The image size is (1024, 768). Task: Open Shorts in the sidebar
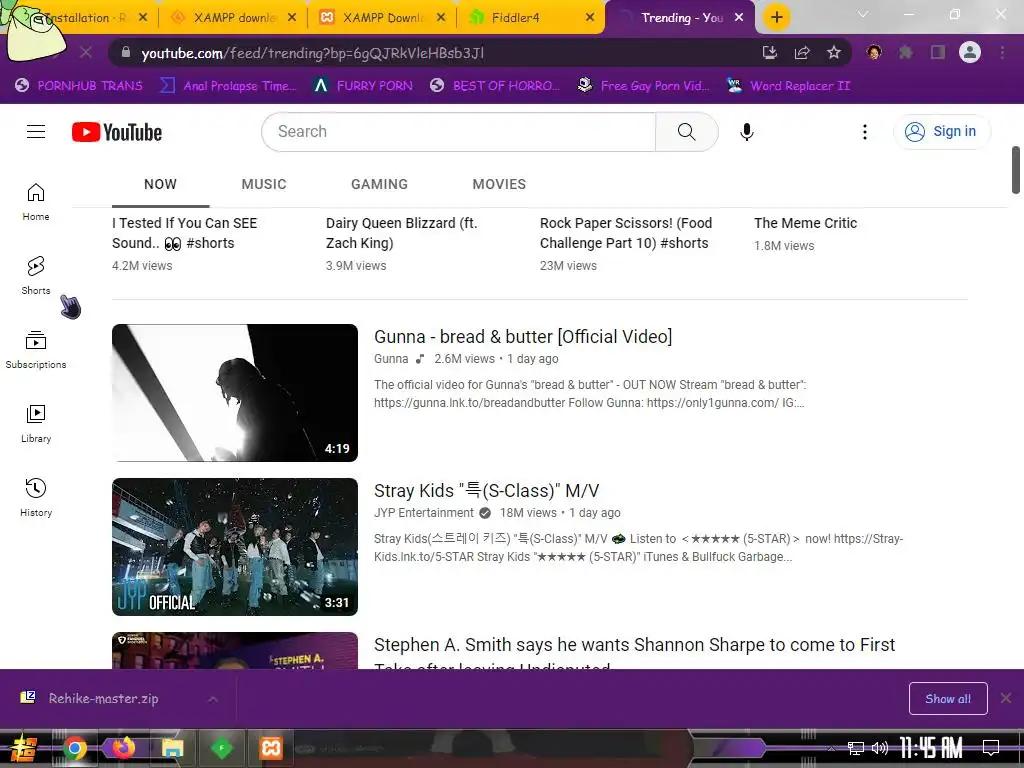tap(36, 276)
